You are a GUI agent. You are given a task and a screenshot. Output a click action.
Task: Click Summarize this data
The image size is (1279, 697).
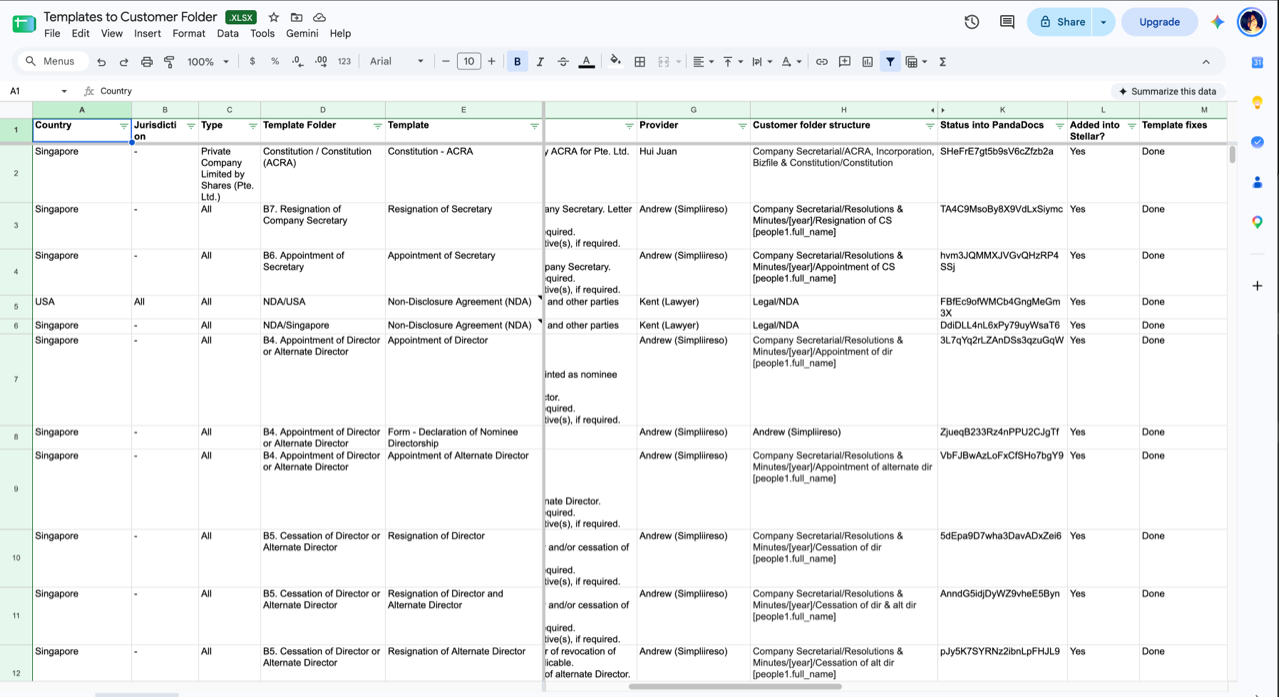tap(1168, 91)
